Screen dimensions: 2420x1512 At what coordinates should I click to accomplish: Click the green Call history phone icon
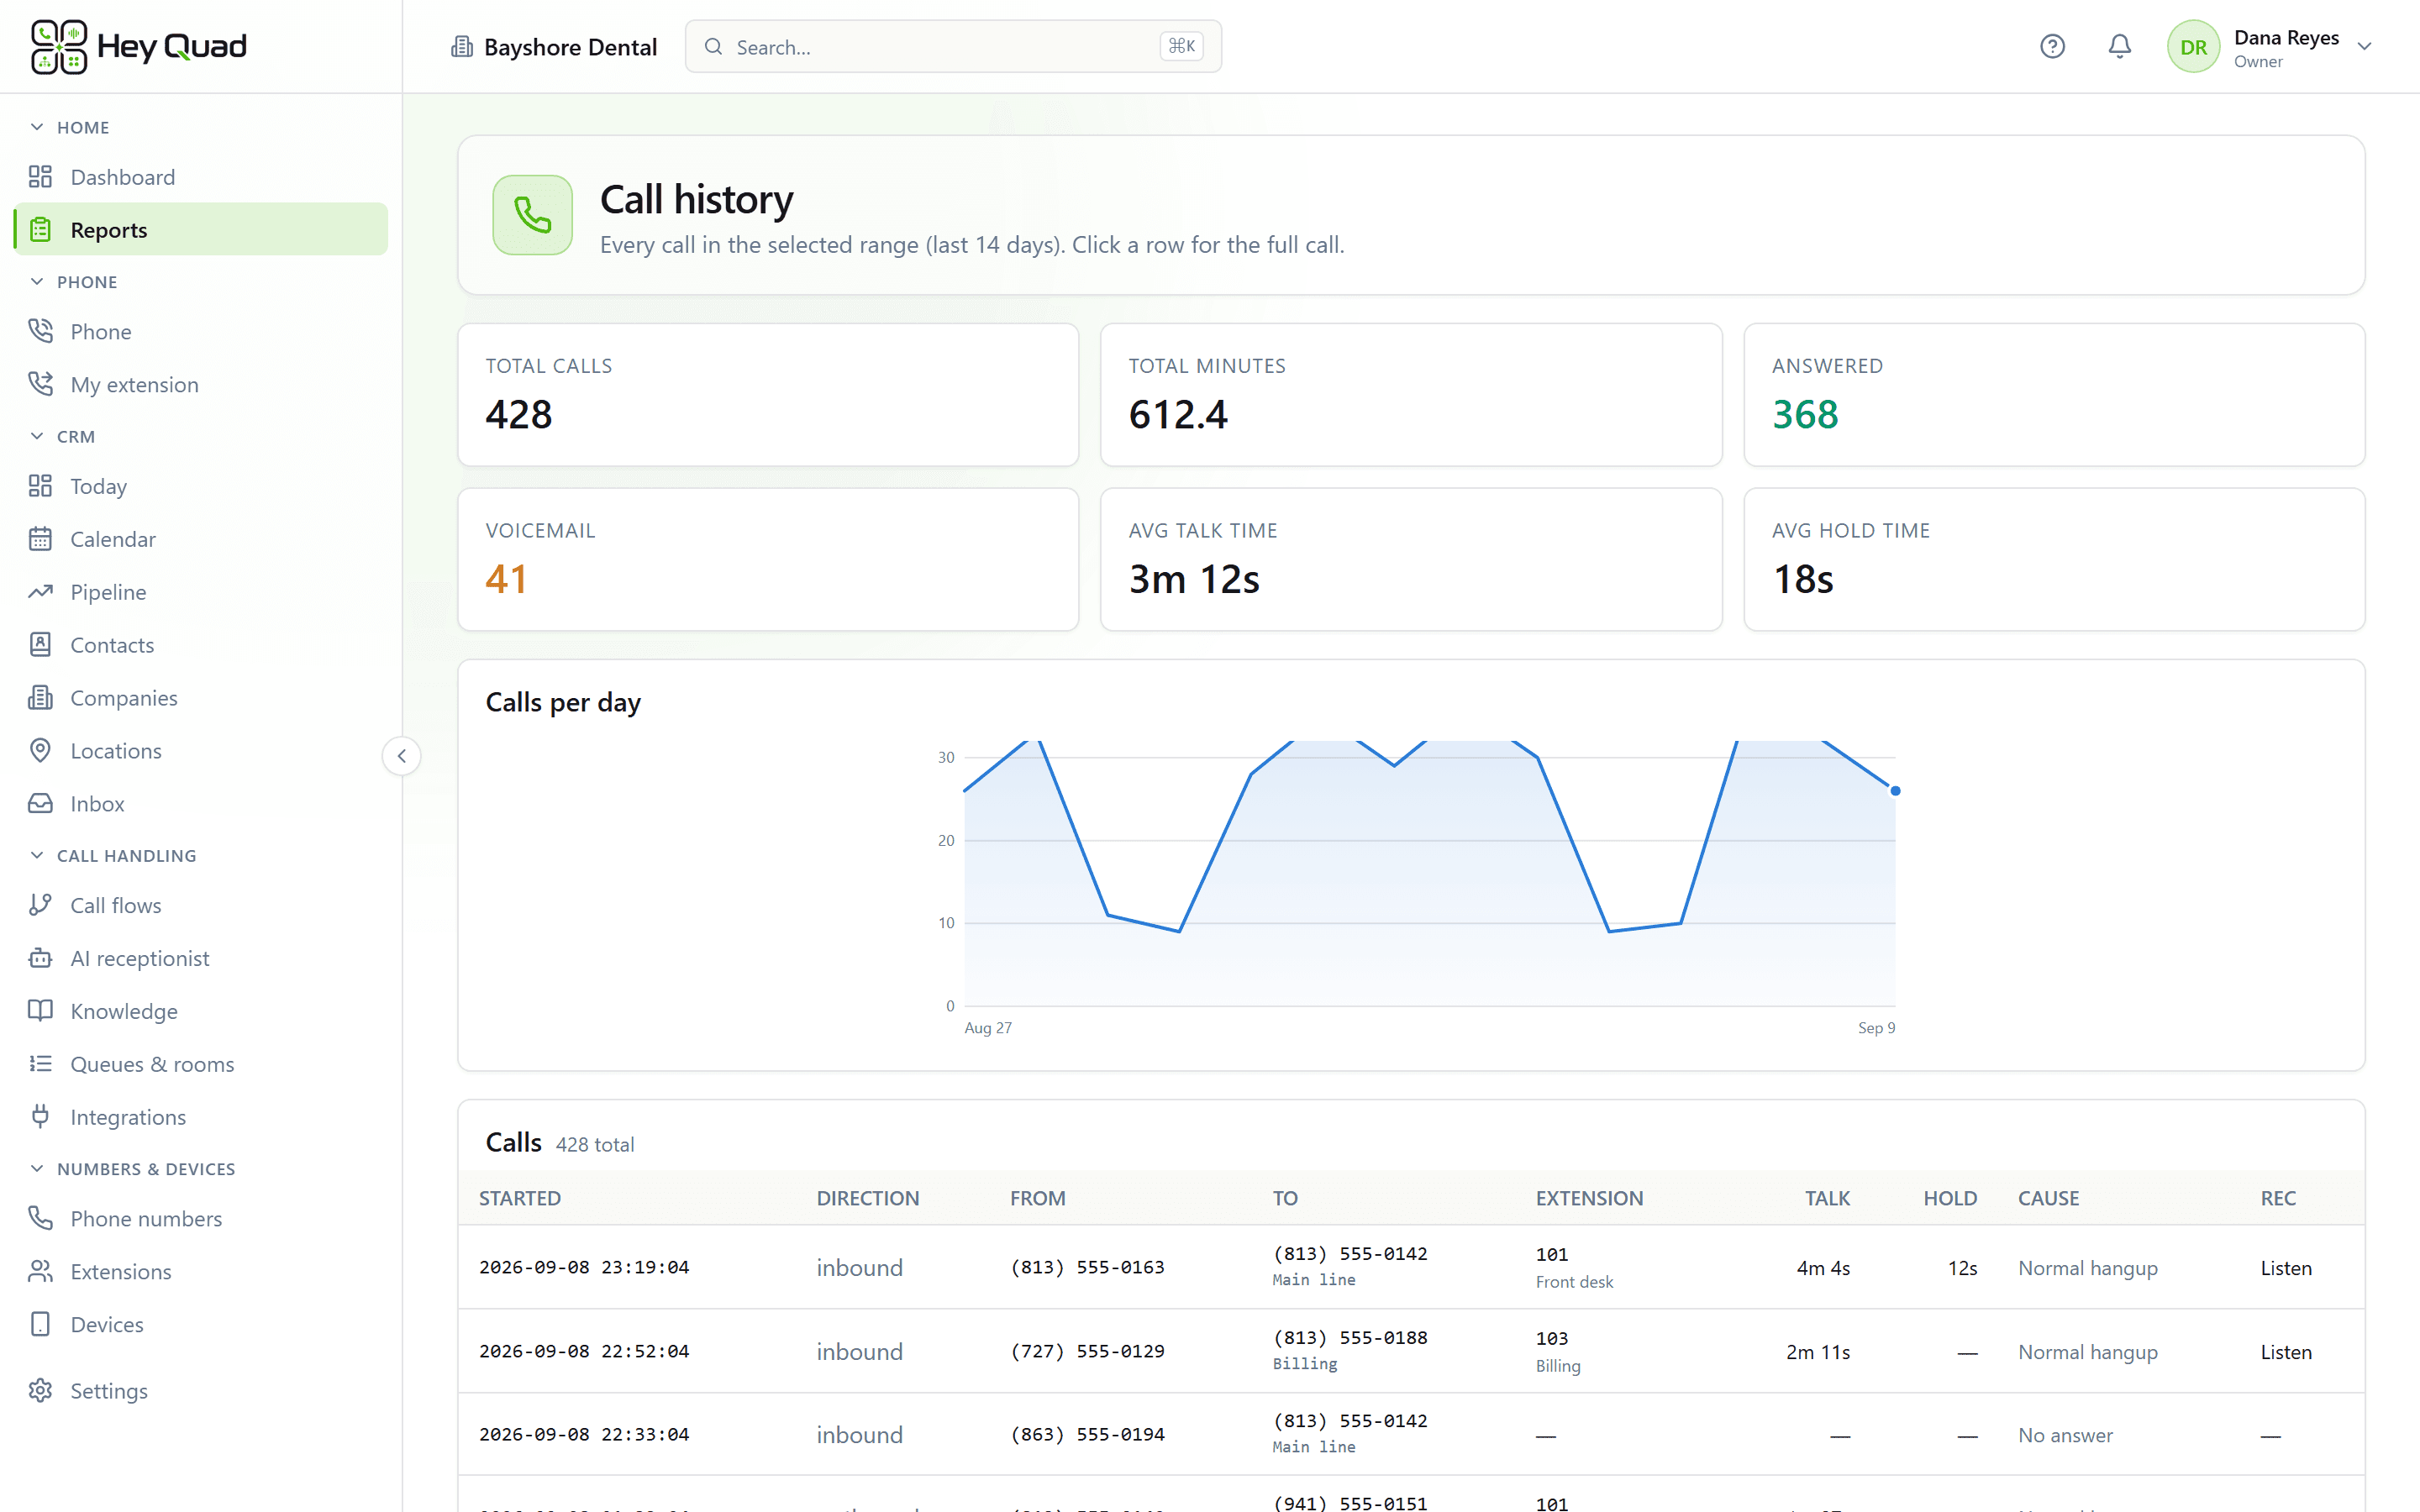tap(532, 214)
